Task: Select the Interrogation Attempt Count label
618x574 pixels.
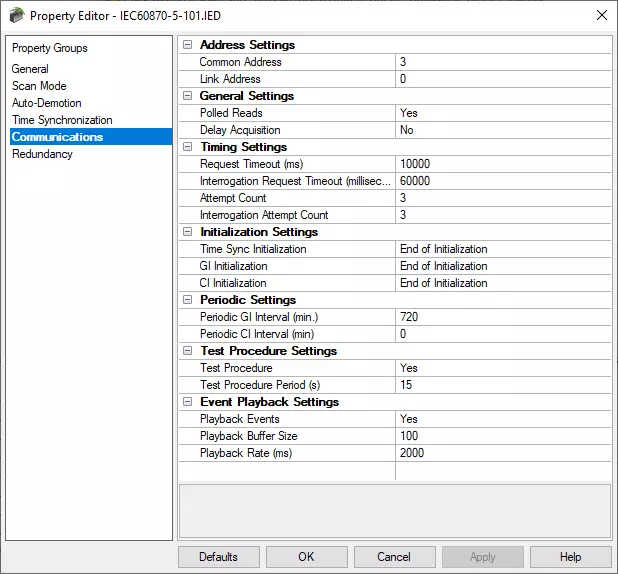Action: pos(264,214)
